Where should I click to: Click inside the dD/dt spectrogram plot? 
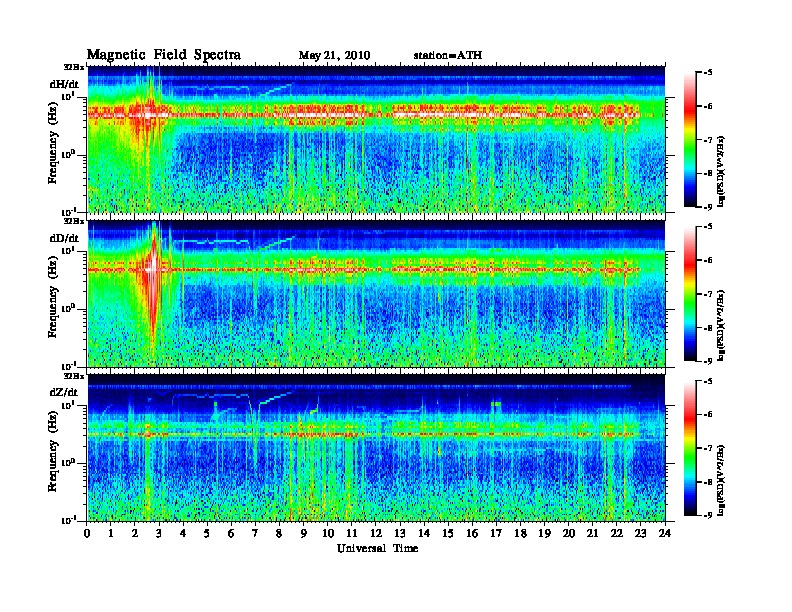(x=376, y=293)
